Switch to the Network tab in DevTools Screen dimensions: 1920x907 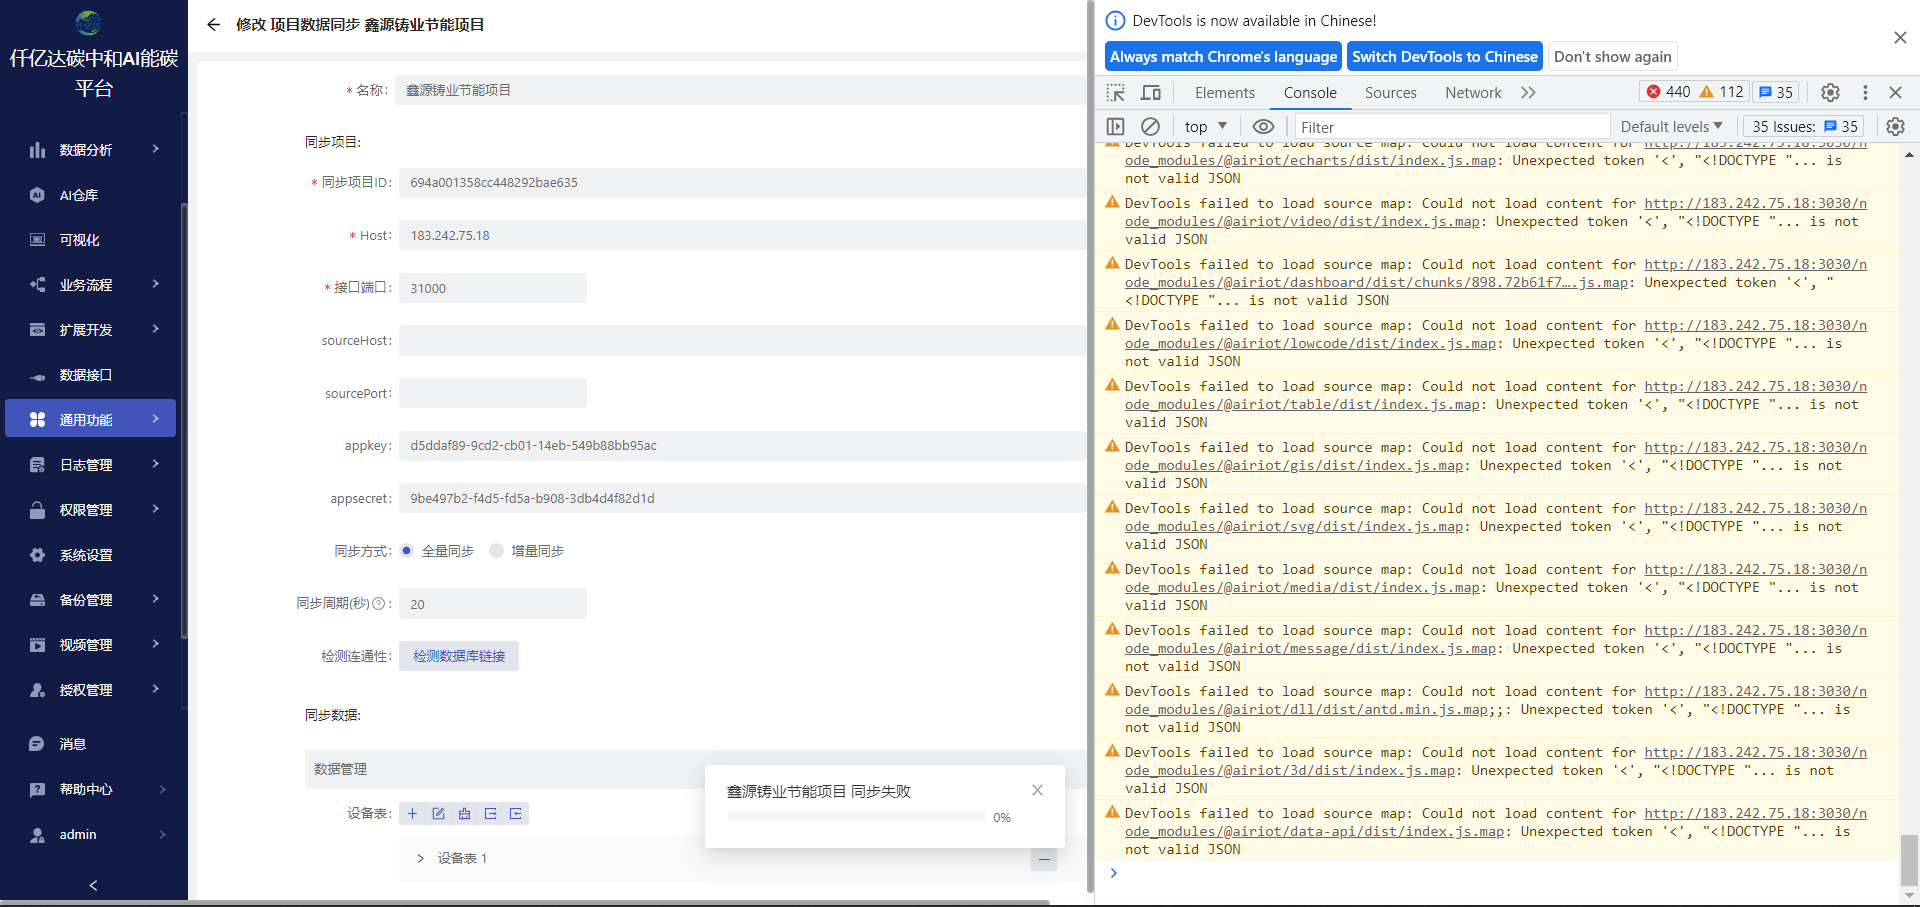pos(1473,93)
